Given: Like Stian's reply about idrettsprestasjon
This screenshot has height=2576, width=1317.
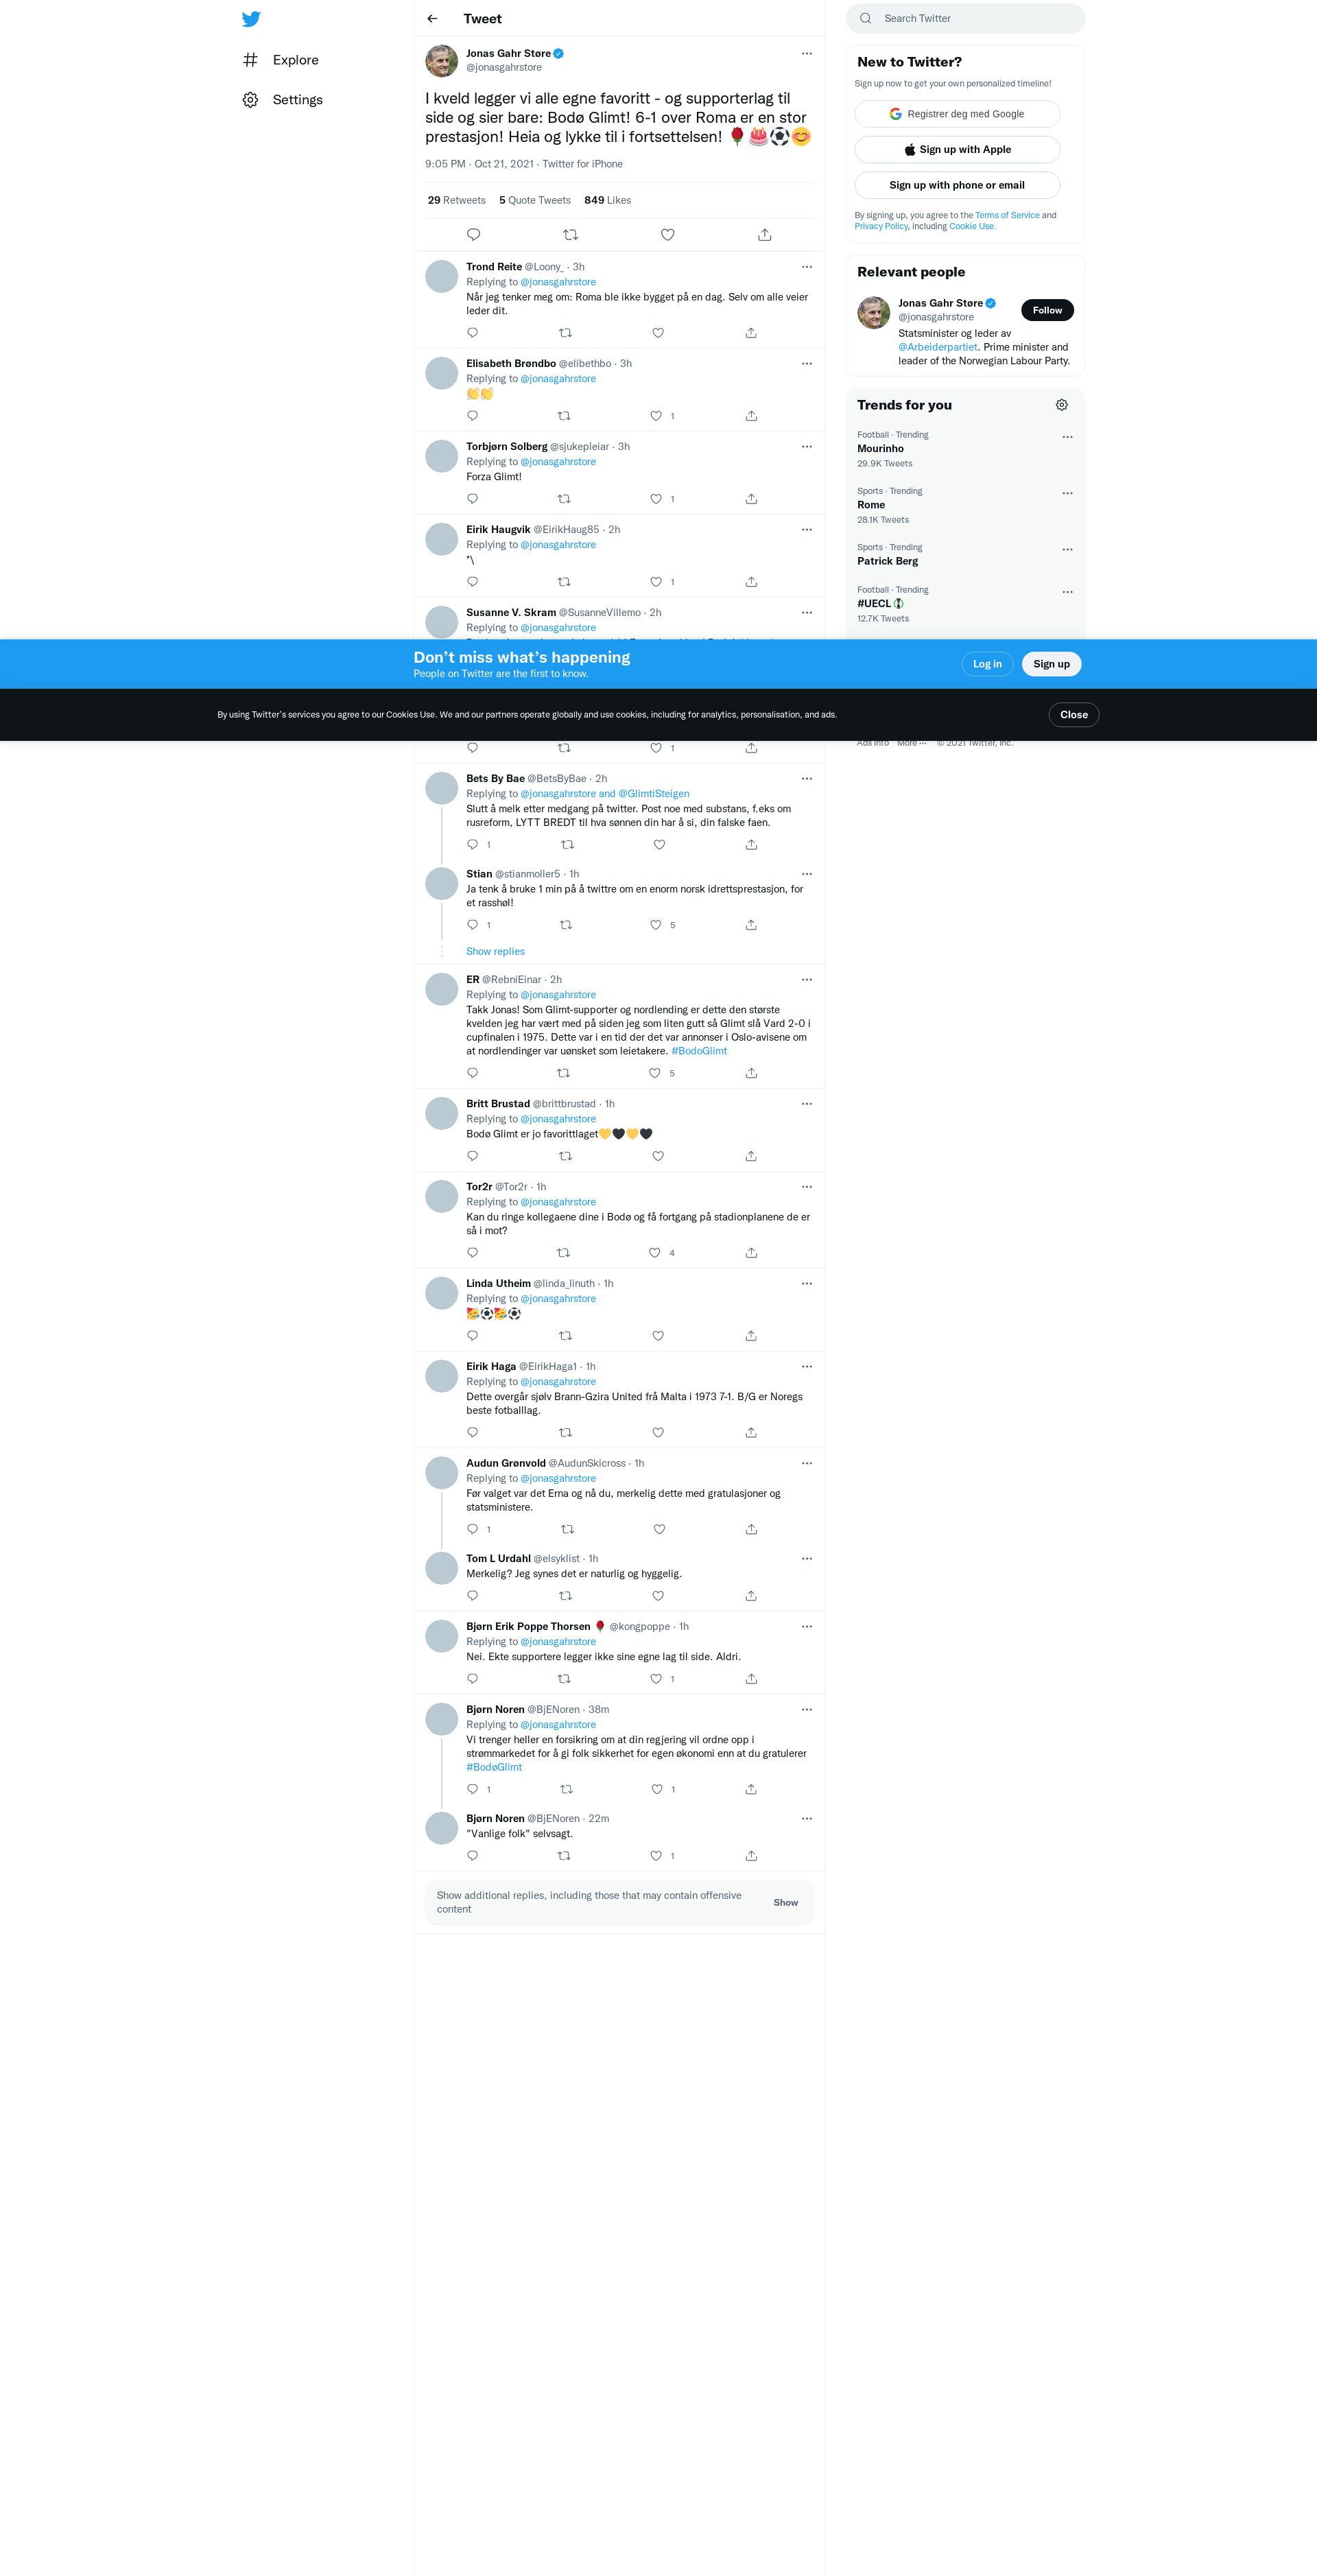Looking at the screenshot, I should coord(656,925).
